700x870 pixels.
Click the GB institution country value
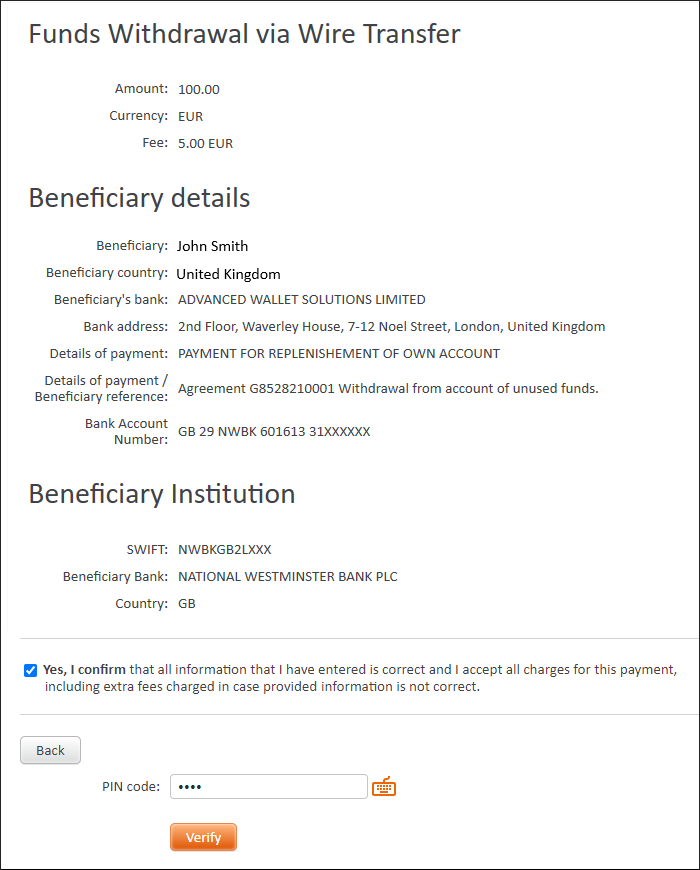pos(187,604)
